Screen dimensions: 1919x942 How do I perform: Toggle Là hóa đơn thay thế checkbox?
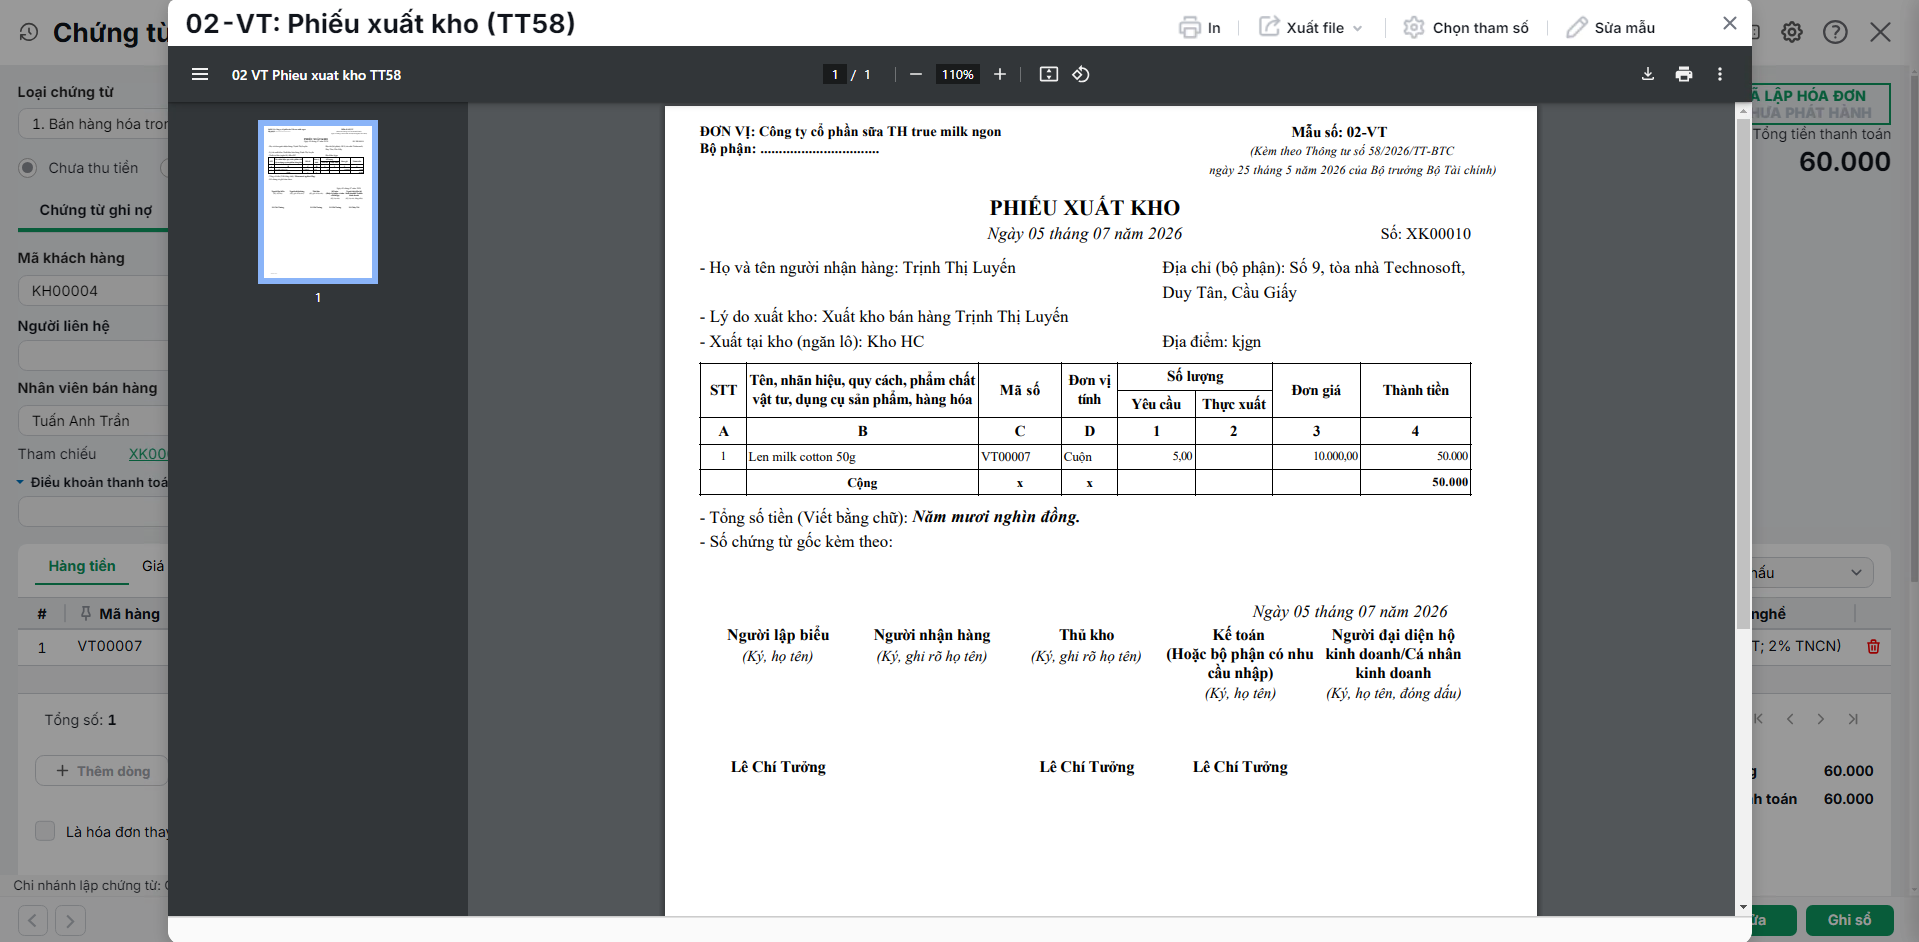pos(45,831)
